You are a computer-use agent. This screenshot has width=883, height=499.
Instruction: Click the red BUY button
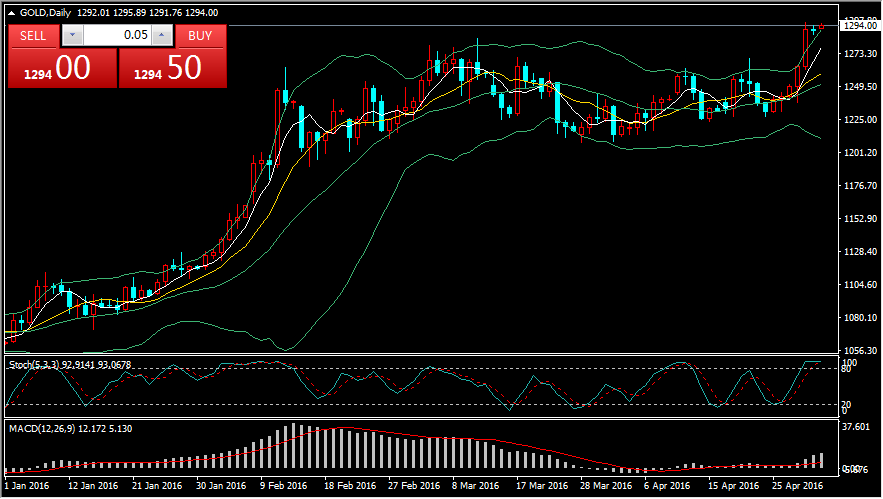coord(200,36)
